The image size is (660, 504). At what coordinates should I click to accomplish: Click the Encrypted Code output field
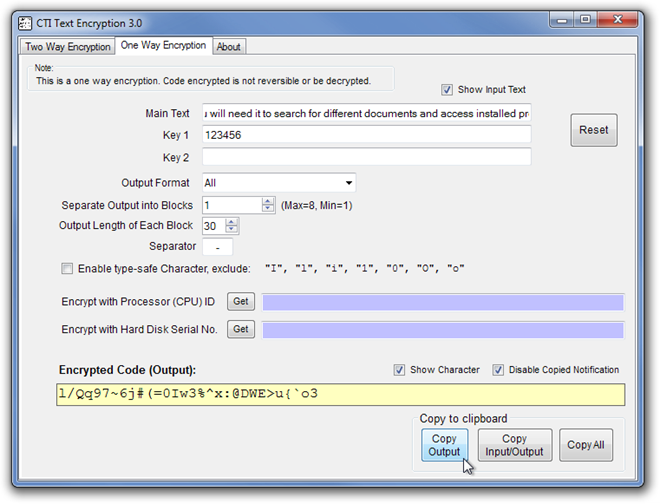(341, 394)
